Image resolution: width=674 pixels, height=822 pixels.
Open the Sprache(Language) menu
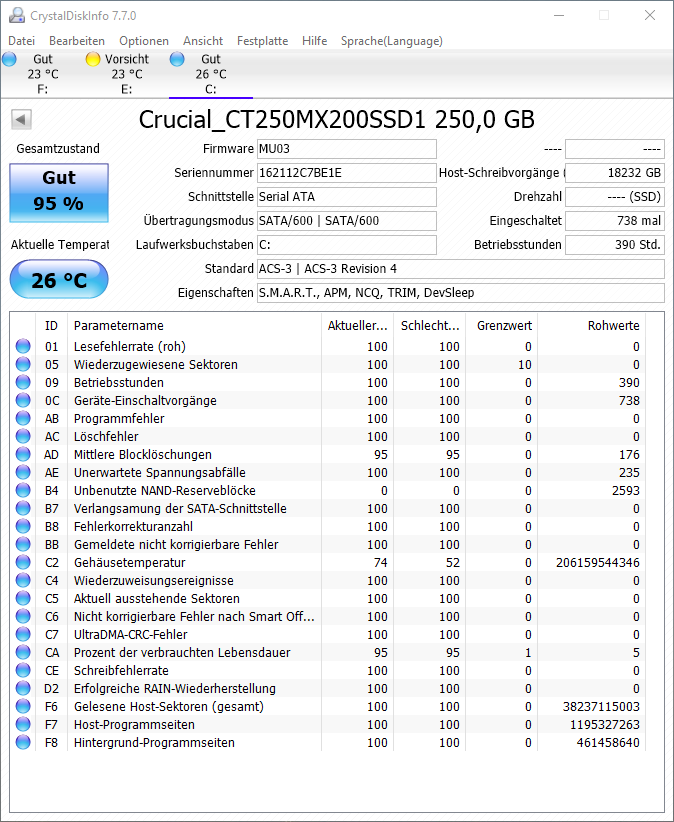tap(392, 41)
